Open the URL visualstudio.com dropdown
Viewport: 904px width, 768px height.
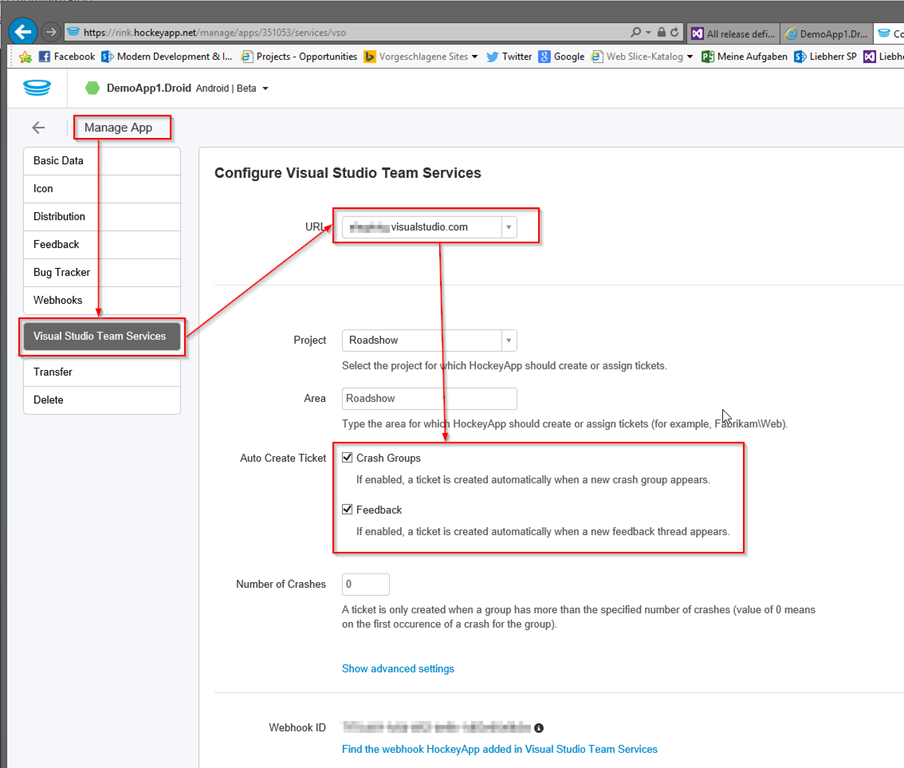tap(508, 227)
